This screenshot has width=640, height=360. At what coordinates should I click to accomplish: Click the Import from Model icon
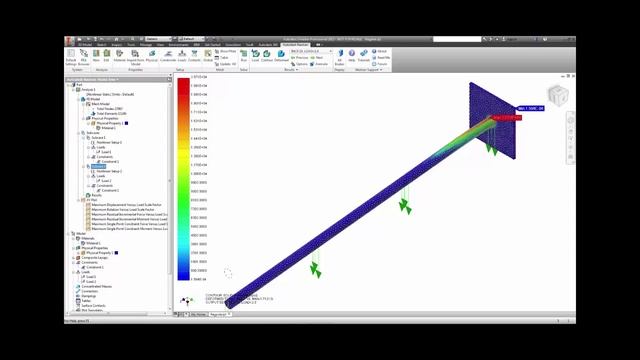[135, 57]
